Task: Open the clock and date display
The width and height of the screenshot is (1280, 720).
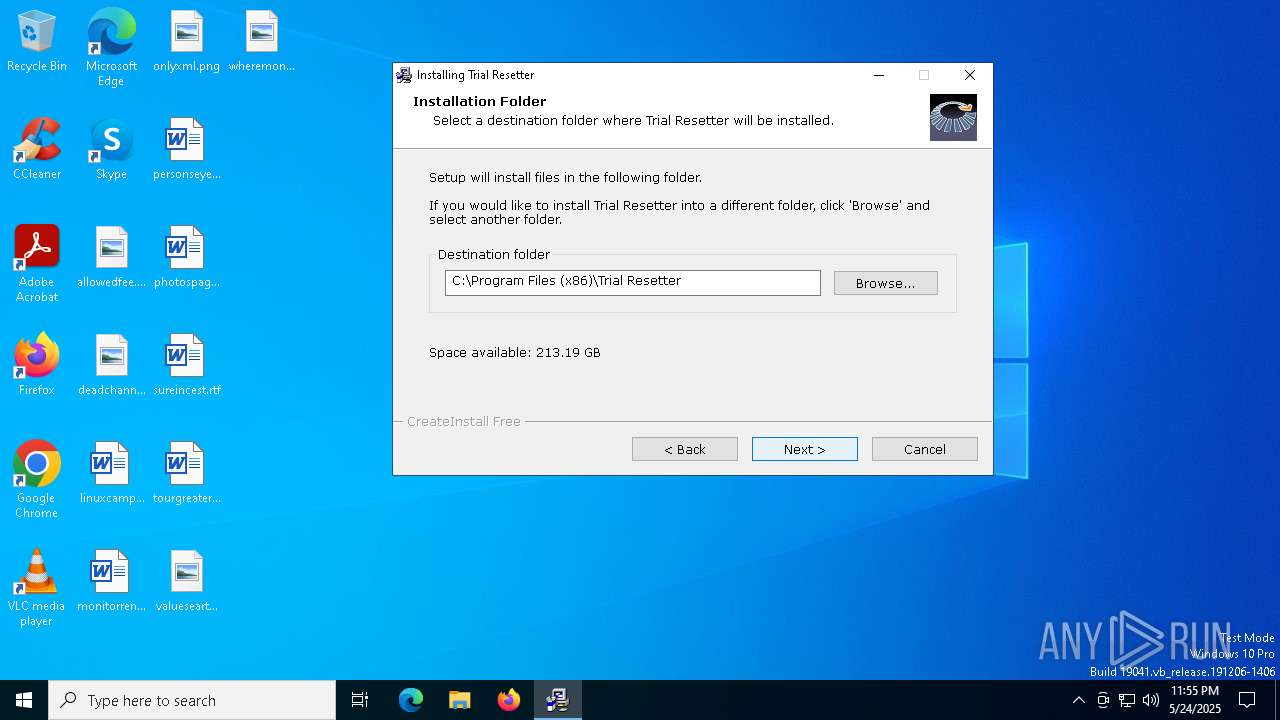Action: point(1195,700)
